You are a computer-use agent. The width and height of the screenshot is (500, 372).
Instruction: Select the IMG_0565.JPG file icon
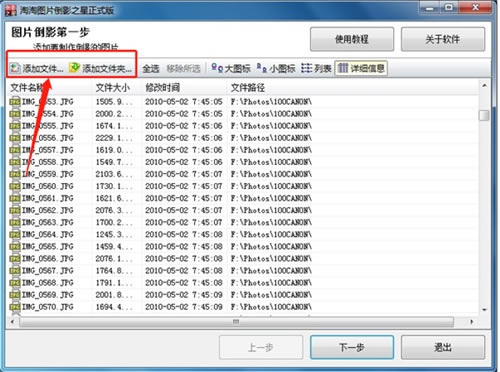(x=15, y=246)
